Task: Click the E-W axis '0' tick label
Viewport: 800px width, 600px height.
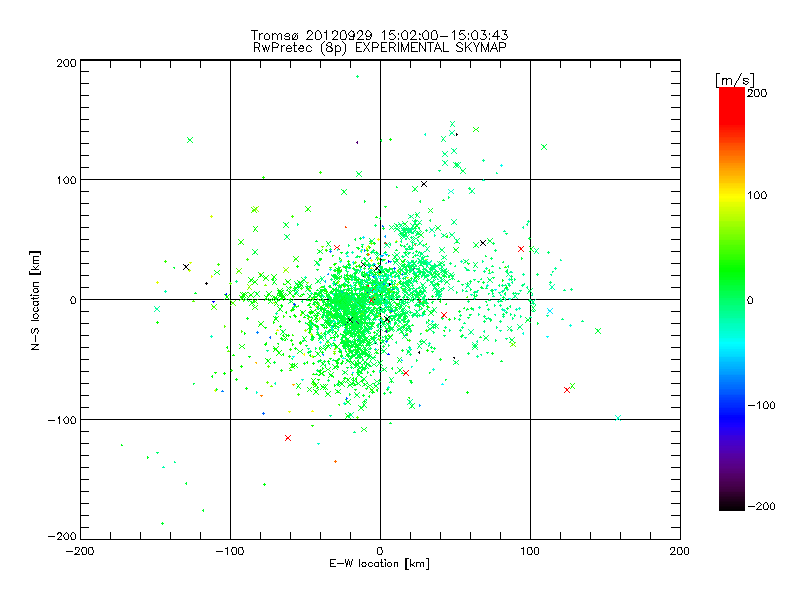Action: click(x=380, y=551)
